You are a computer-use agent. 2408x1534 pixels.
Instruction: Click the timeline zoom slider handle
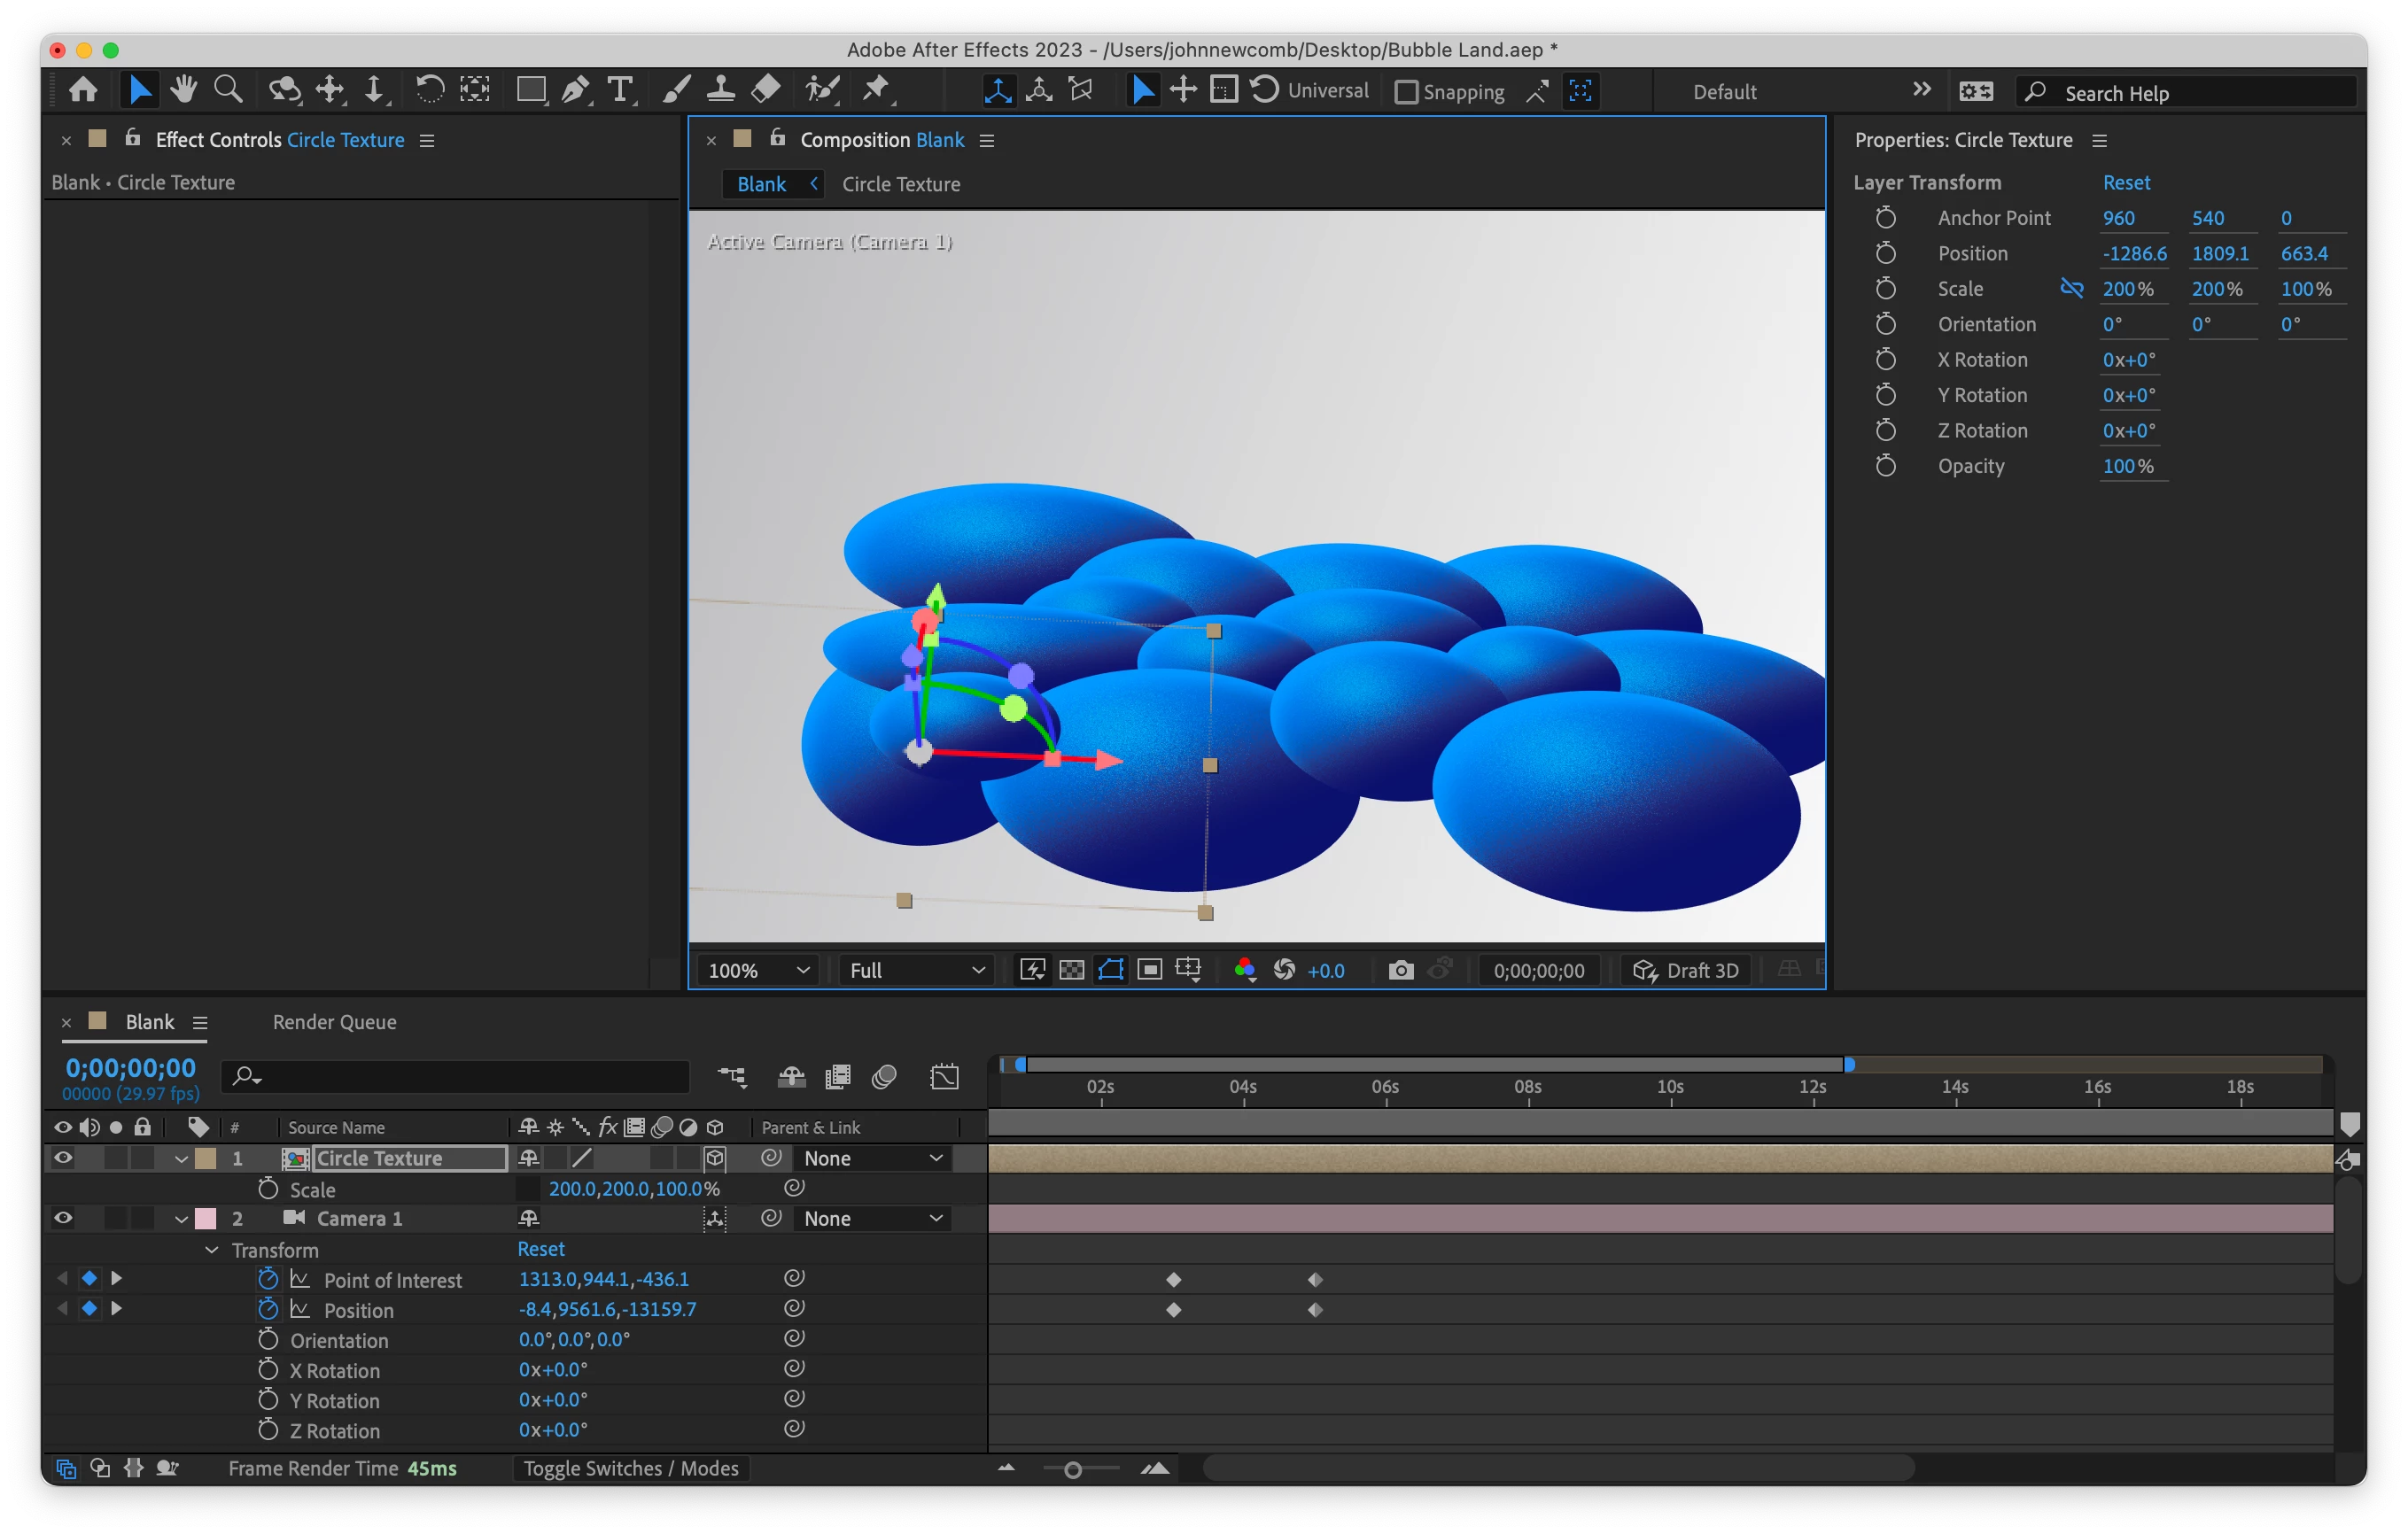click(x=1072, y=1469)
